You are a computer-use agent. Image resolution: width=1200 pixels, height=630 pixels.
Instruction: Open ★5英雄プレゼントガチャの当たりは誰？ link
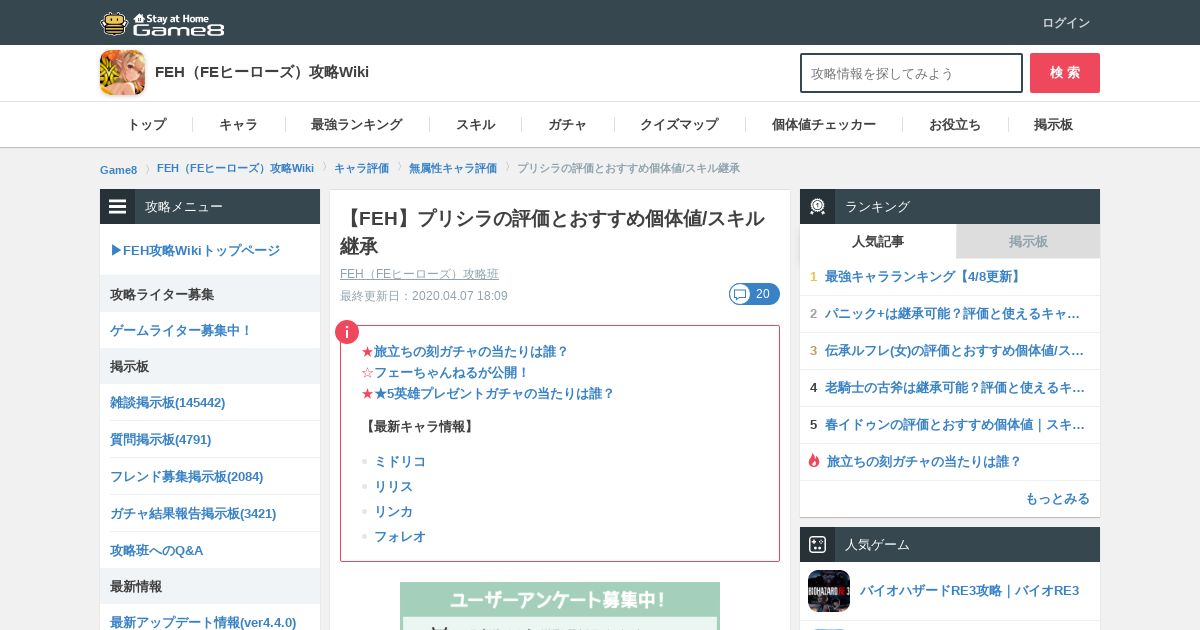point(494,393)
